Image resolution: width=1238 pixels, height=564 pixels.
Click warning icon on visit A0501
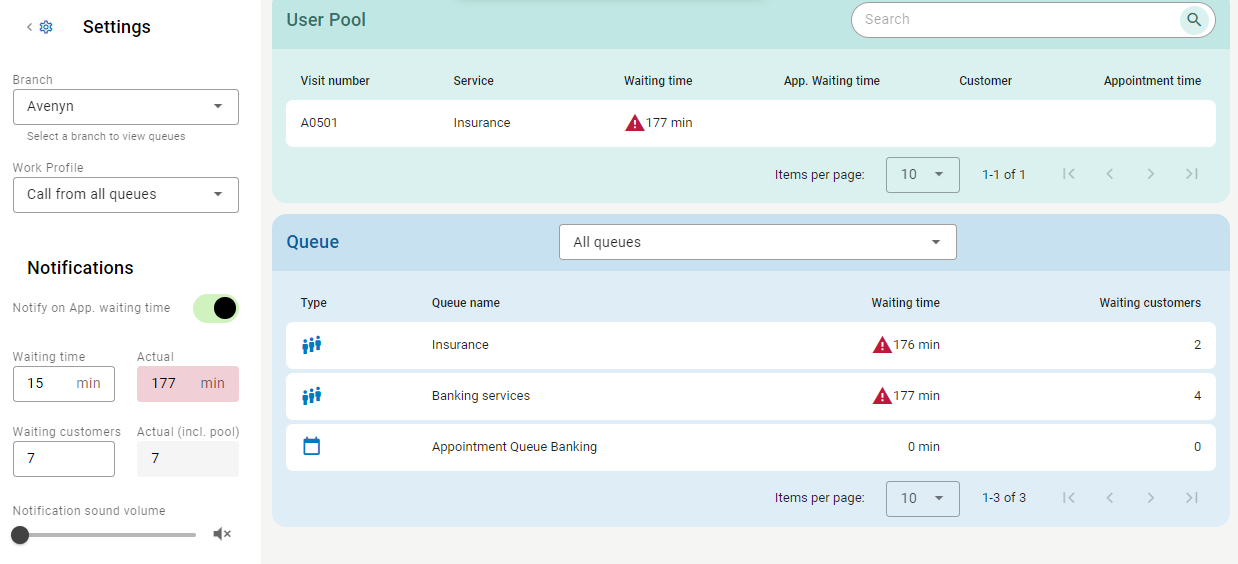click(634, 123)
